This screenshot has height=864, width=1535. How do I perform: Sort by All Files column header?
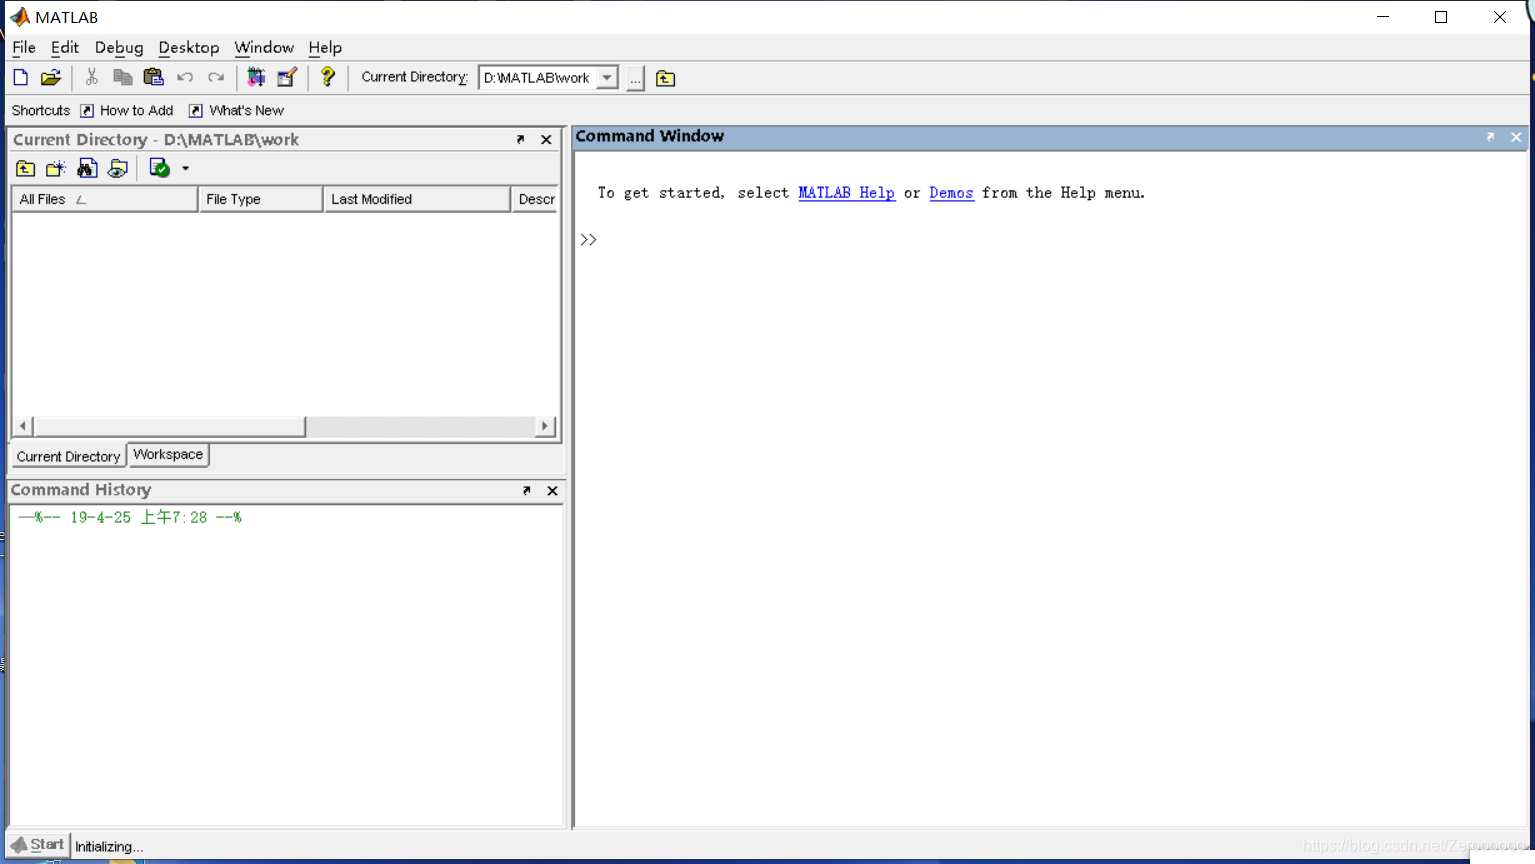[104, 199]
